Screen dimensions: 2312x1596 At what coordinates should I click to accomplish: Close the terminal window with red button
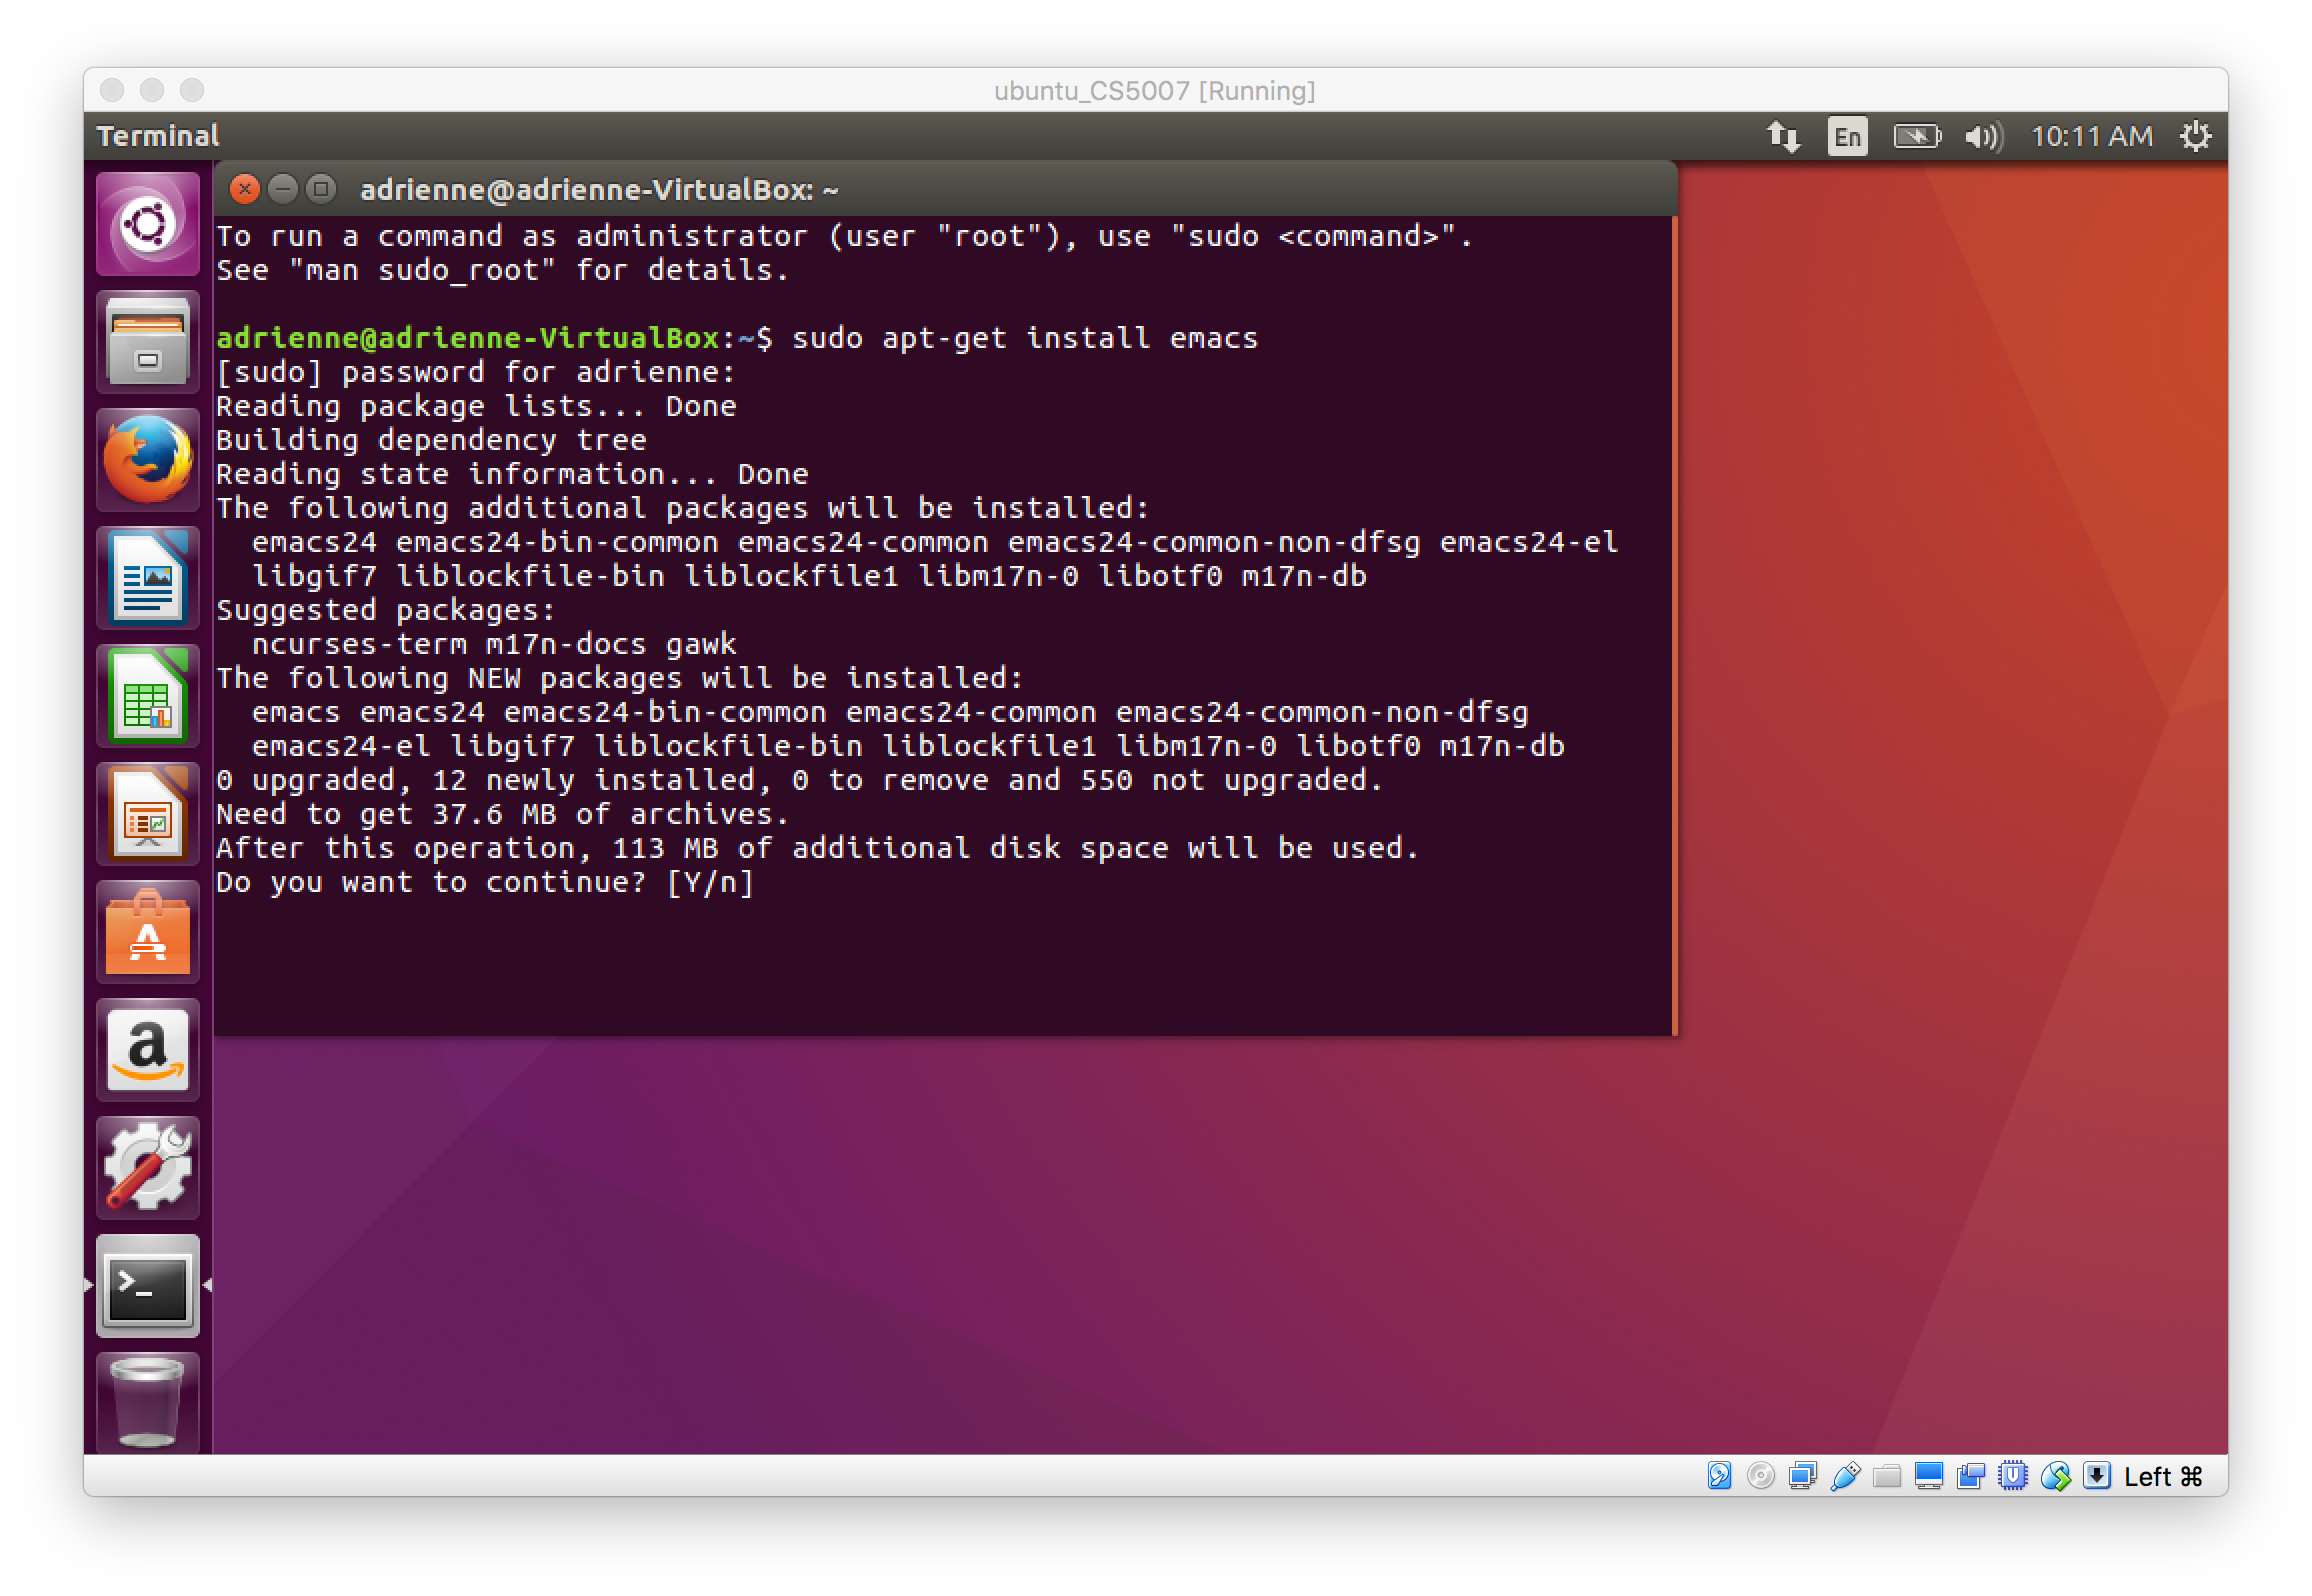(244, 189)
